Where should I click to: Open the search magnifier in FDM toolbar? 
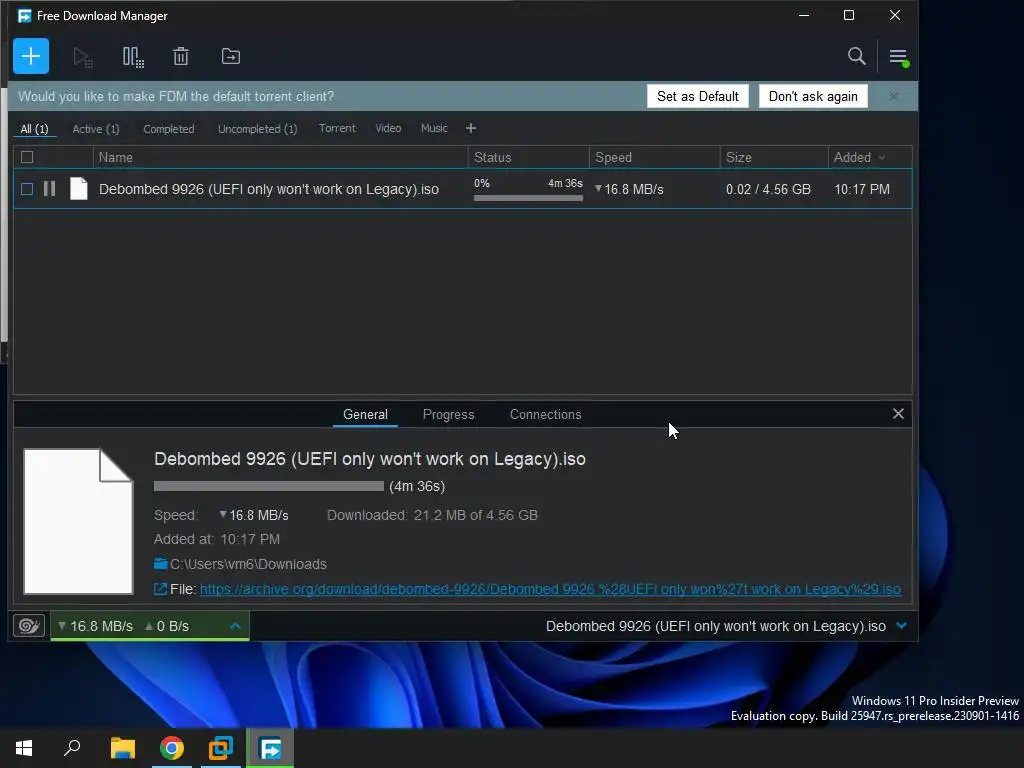(856, 56)
